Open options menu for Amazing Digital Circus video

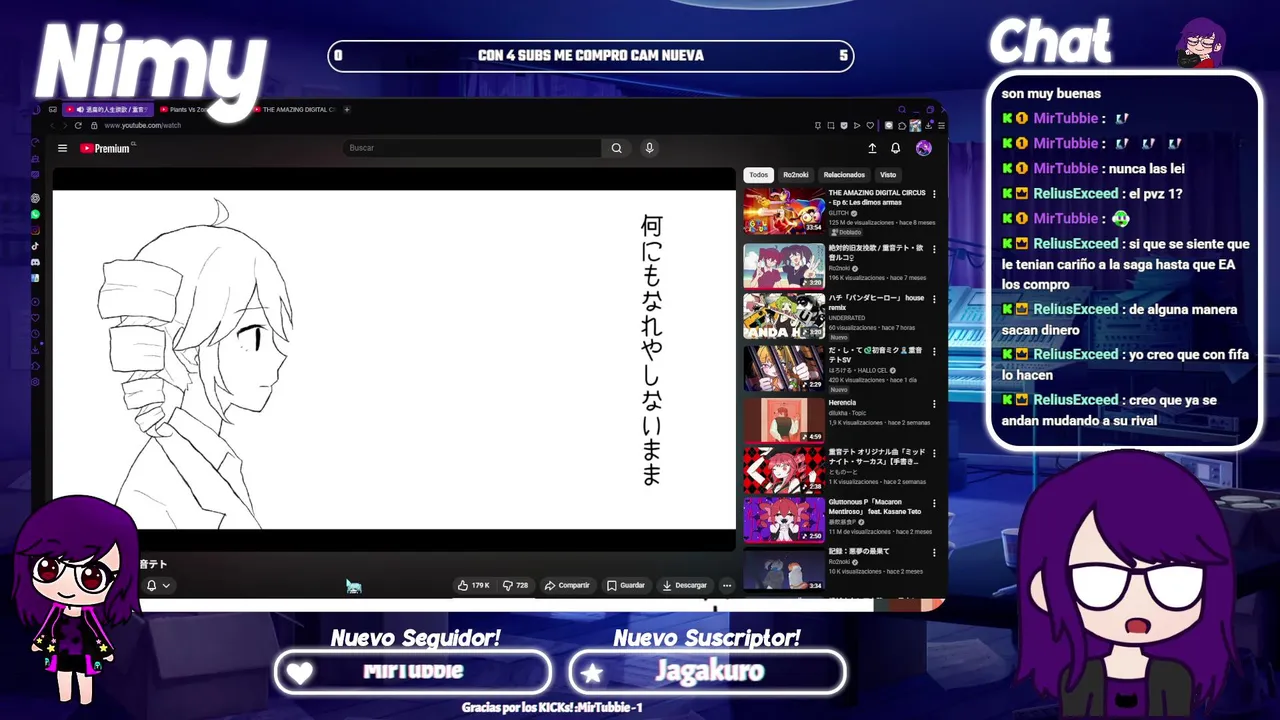934,194
